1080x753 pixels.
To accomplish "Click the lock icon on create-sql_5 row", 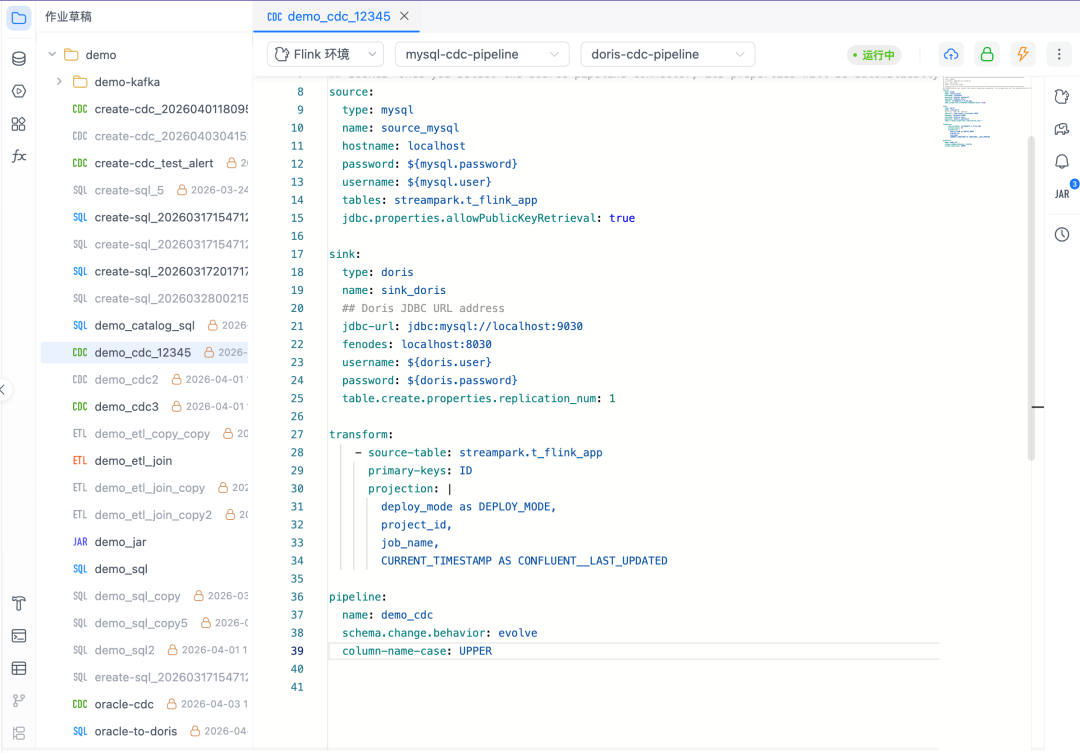I will point(182,190).
